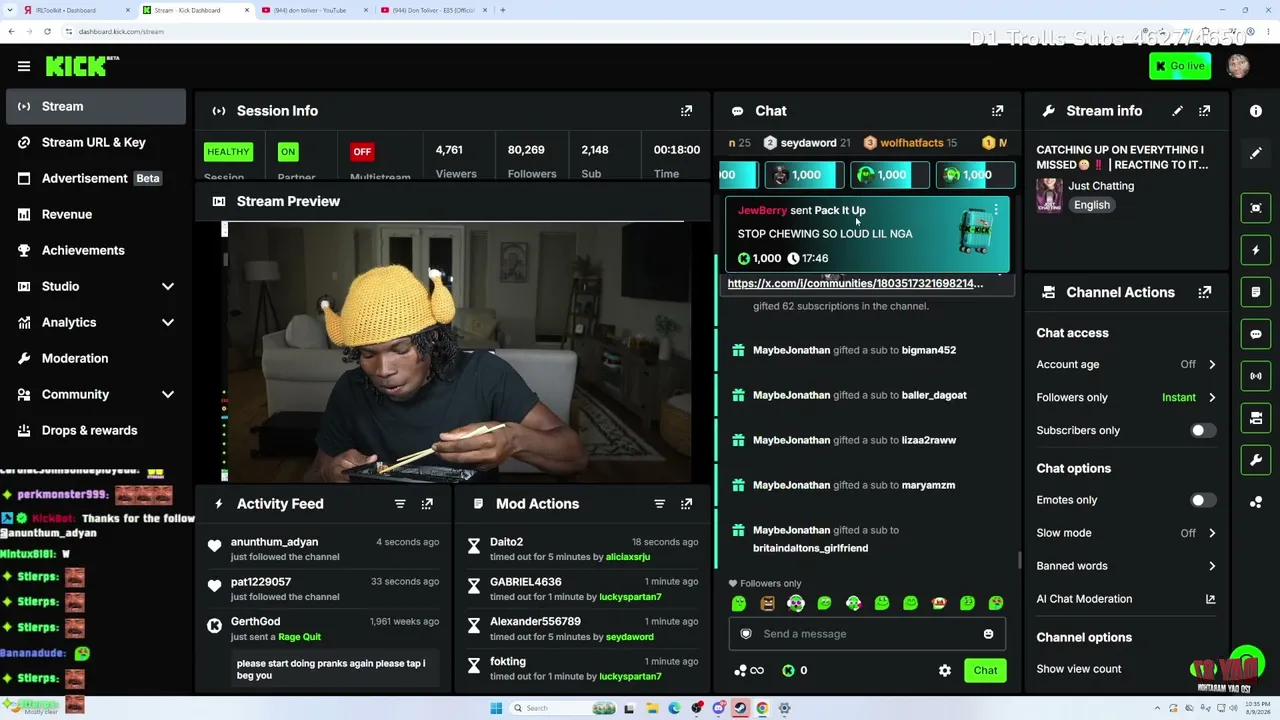Viewport: 1280px width, 720px height.
Task: Filter the Activity Feed
Action: tap(400, 504)
